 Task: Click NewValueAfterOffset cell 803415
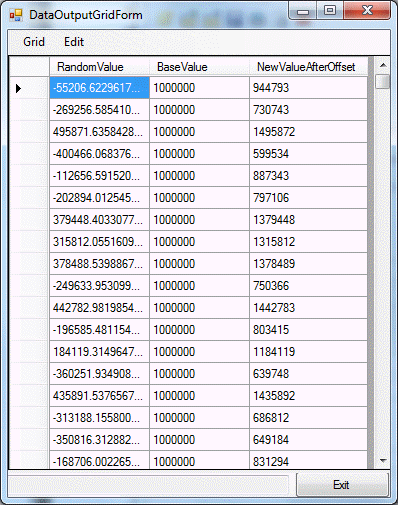[309, 330]
